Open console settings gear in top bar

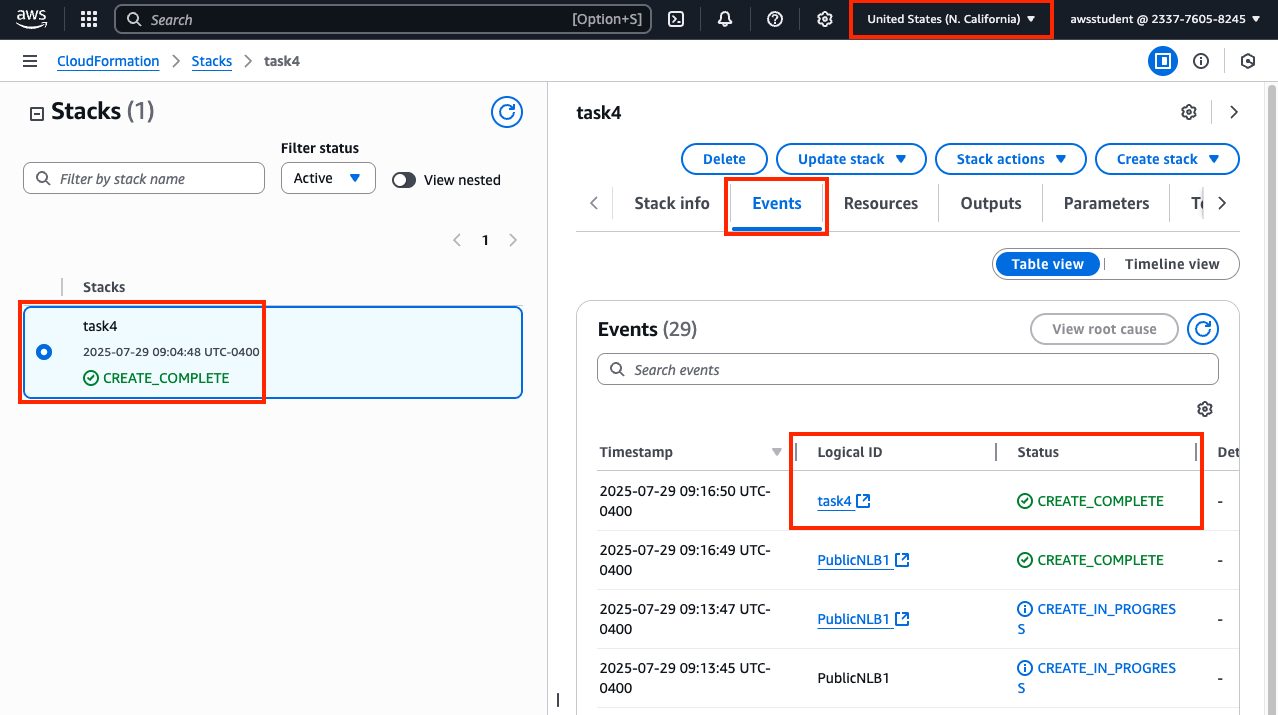(825, 19)
